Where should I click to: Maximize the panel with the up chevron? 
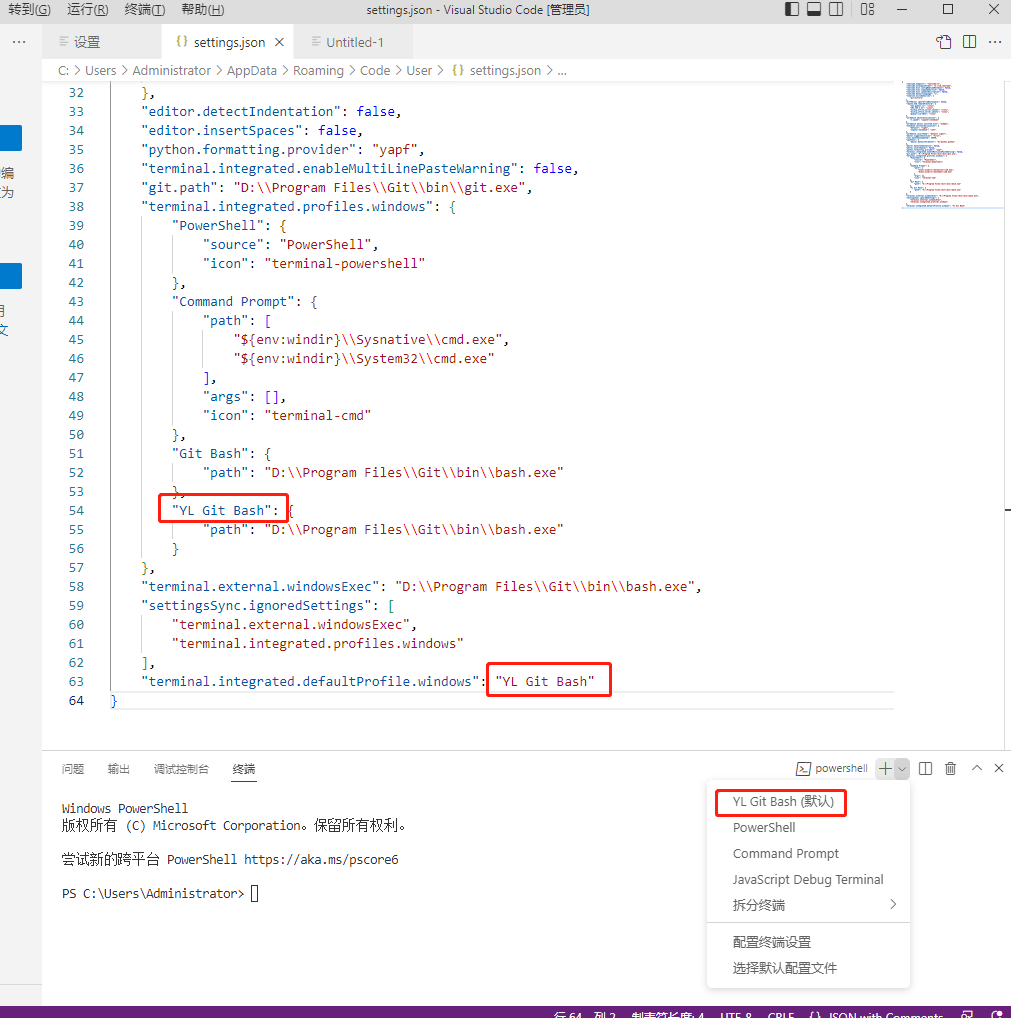[977, 768]
